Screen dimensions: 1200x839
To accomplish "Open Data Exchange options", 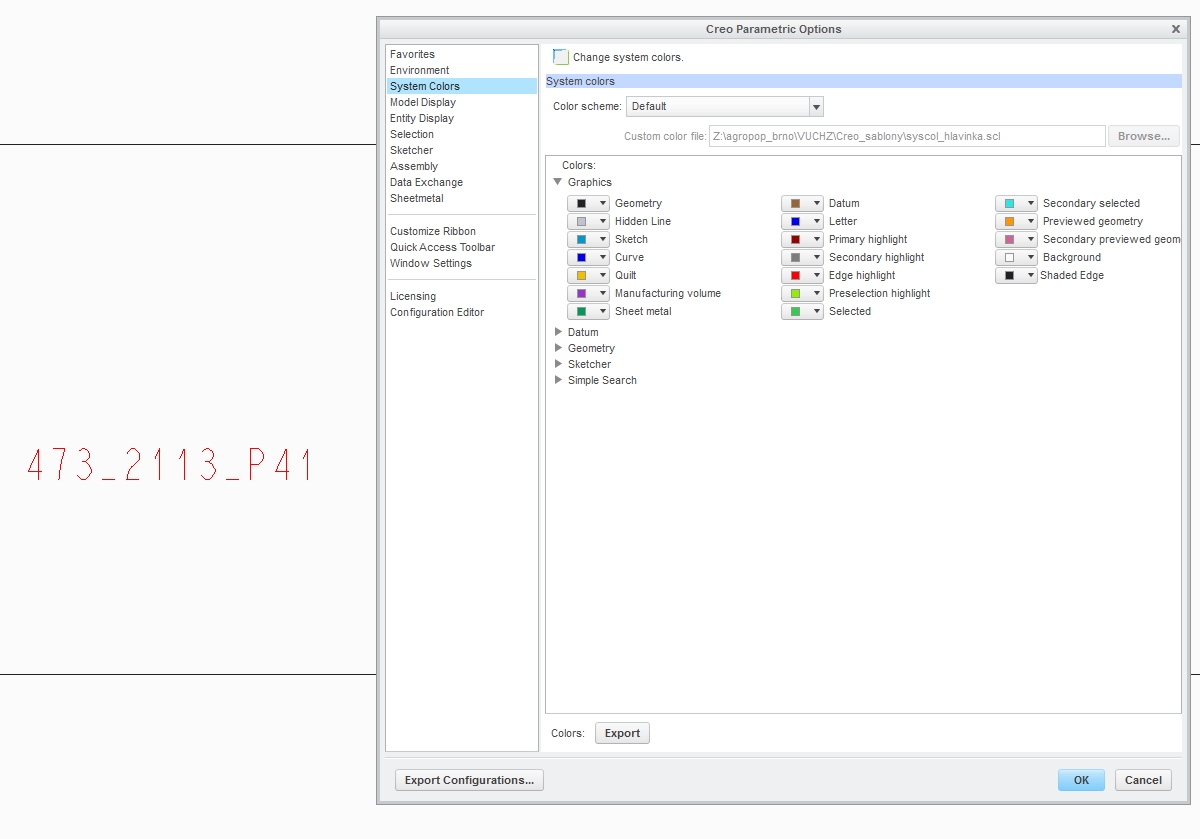I will tap(462, 182).
